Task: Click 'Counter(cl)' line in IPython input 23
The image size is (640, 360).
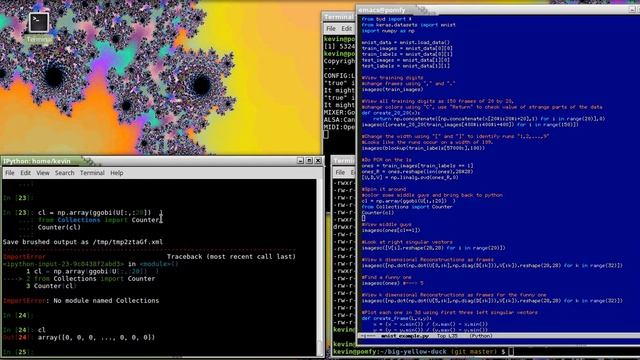Action: tap(59, 227)
